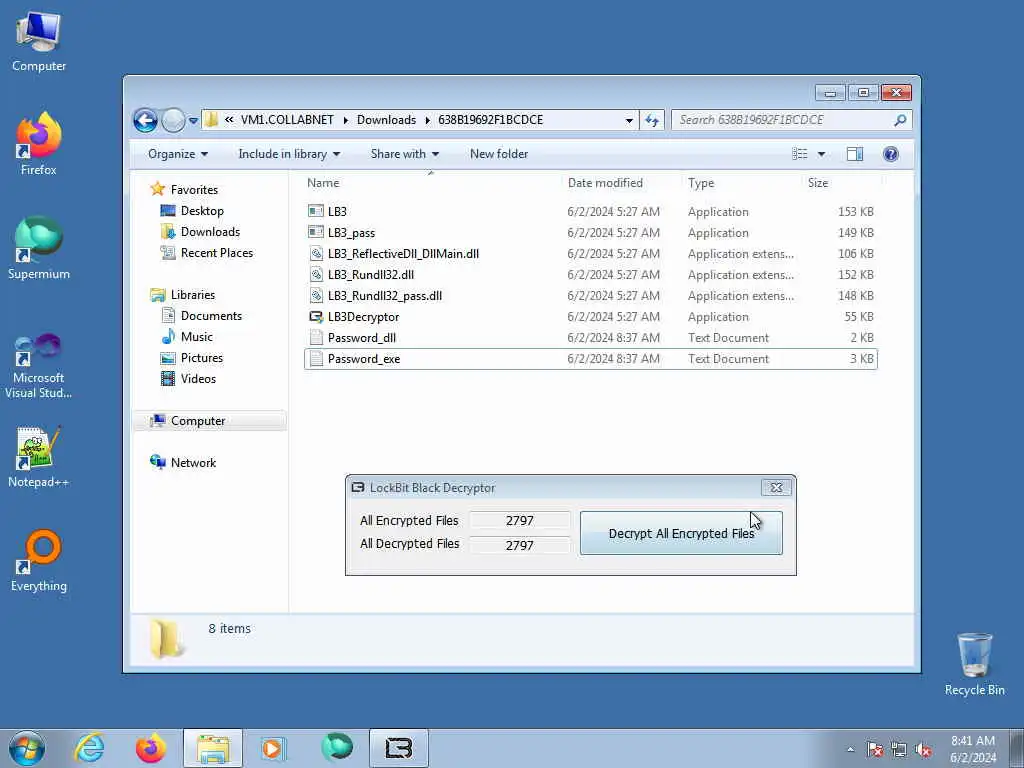Expand the address bar history dropdown
The image size is (1024, 768).
pos(629,120)
